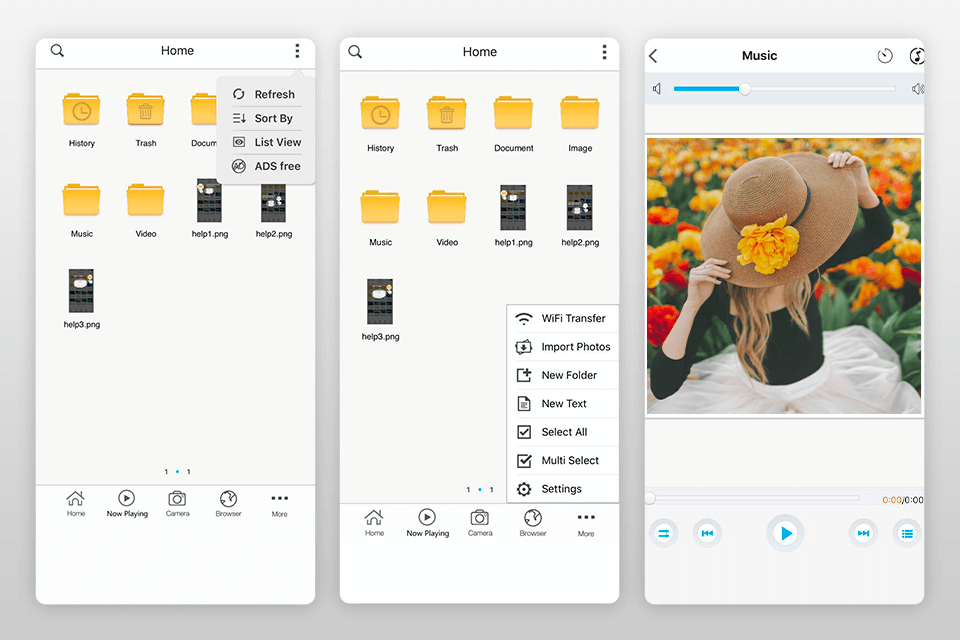This screenshot has width=960, height=640.
Task: Open the playlist icon in the music player
Action: (x=907, y=533)
